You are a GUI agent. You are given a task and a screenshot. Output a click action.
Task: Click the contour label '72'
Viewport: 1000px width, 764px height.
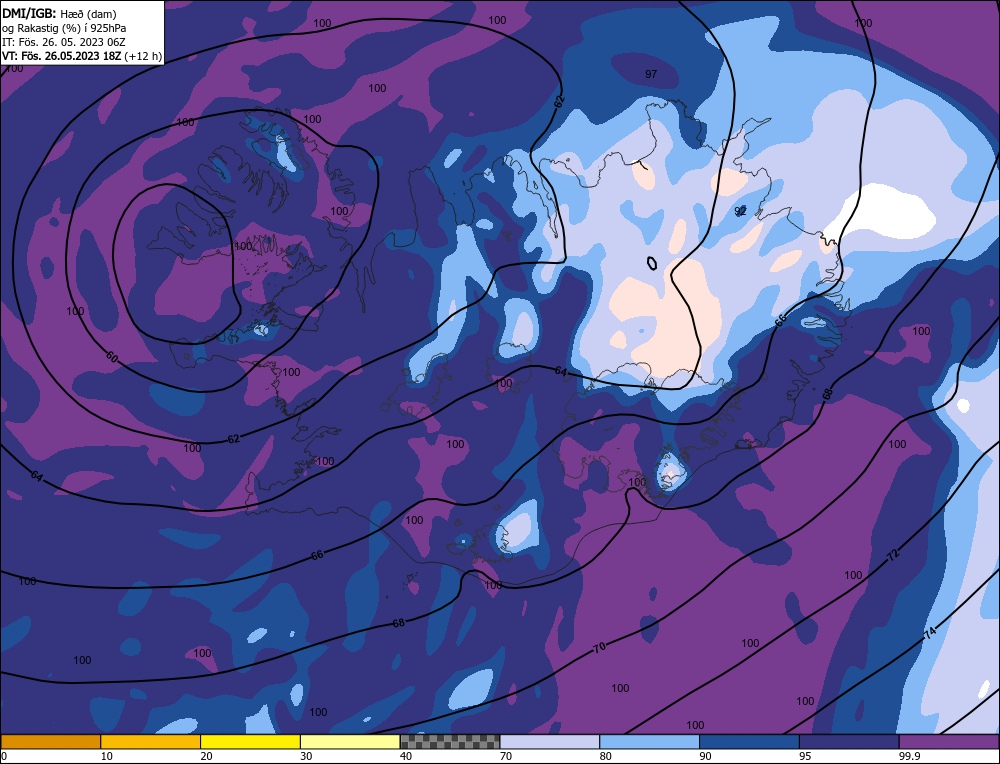(893, 554)
